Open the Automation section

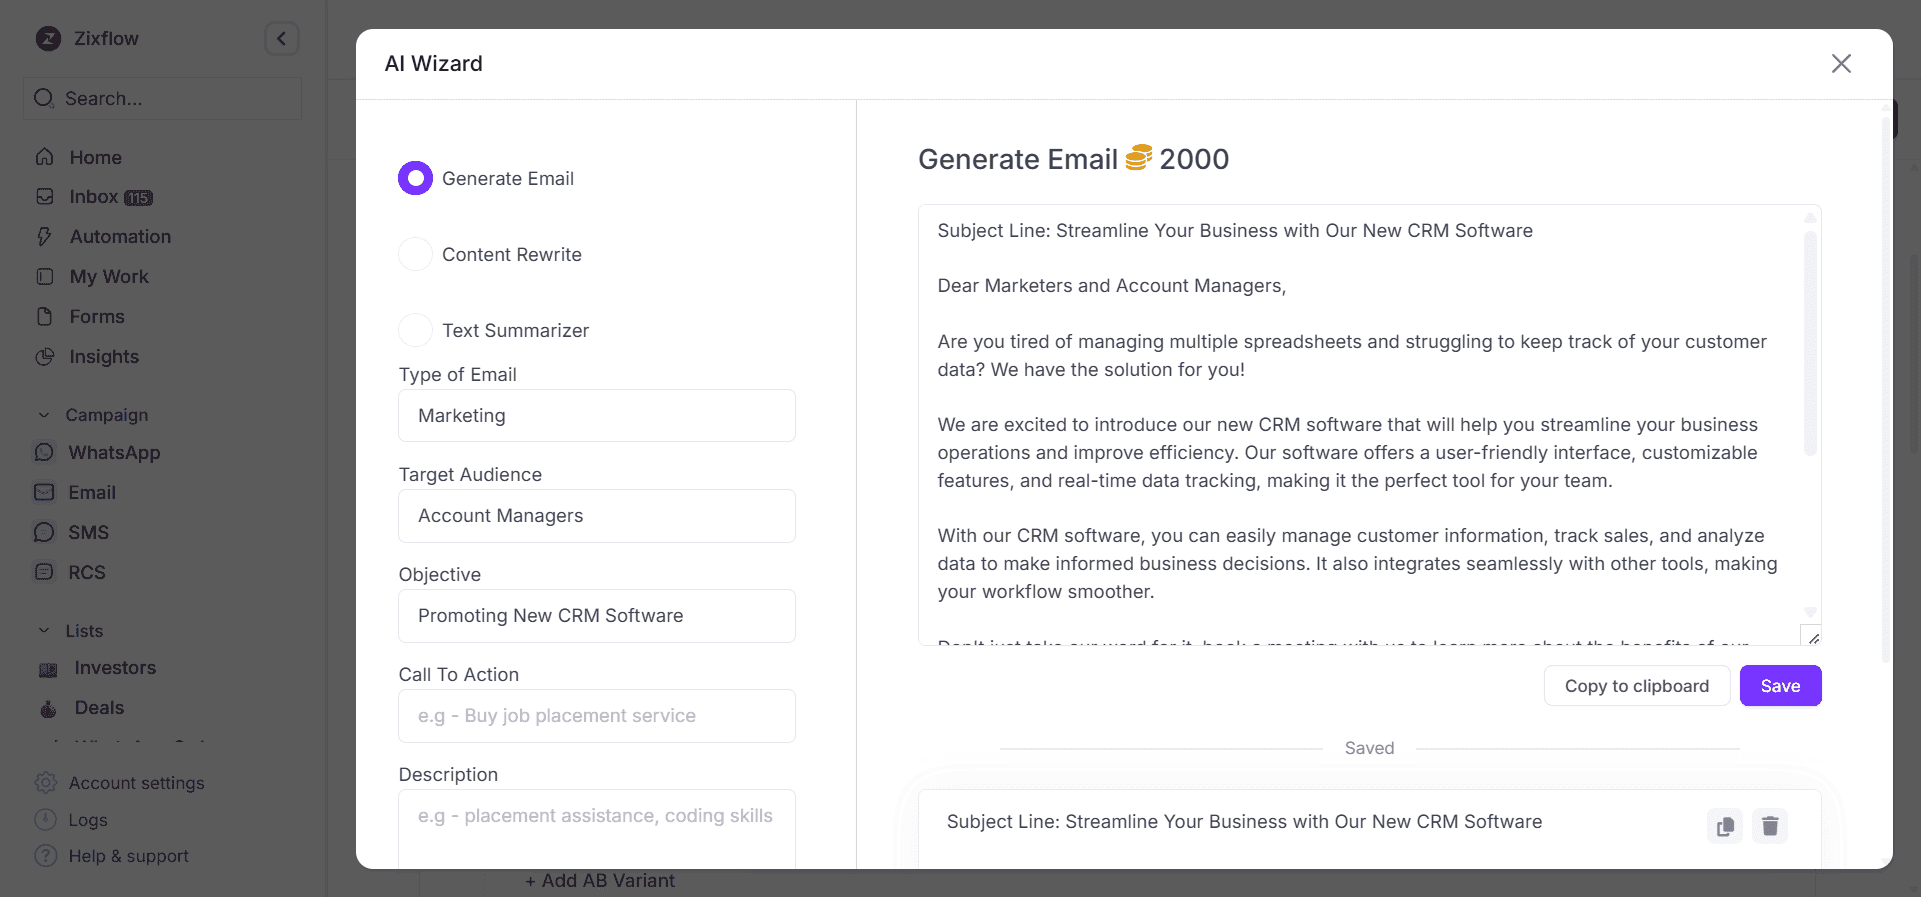[x=120, y=236]
